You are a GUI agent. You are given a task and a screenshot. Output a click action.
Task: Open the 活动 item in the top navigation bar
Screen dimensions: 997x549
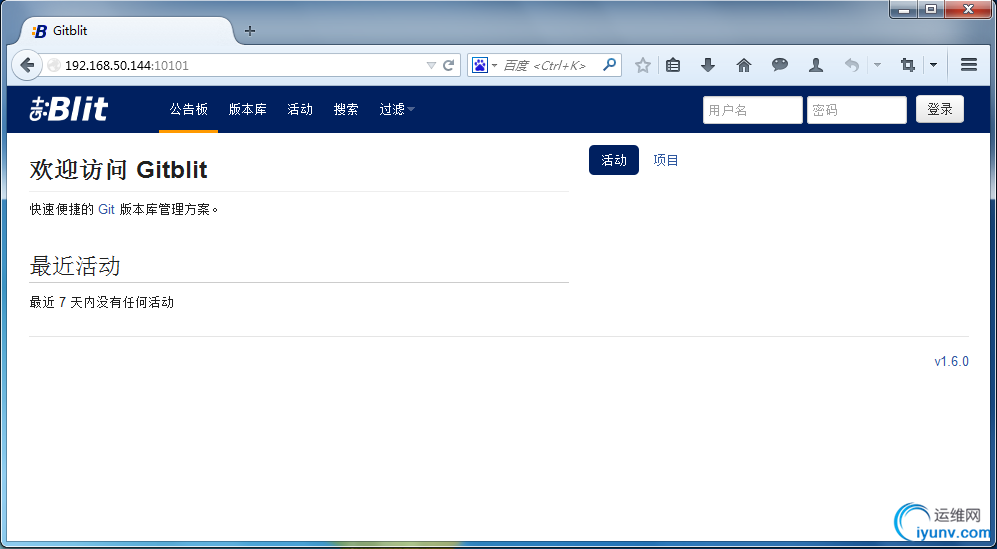[x=300, y=109]
